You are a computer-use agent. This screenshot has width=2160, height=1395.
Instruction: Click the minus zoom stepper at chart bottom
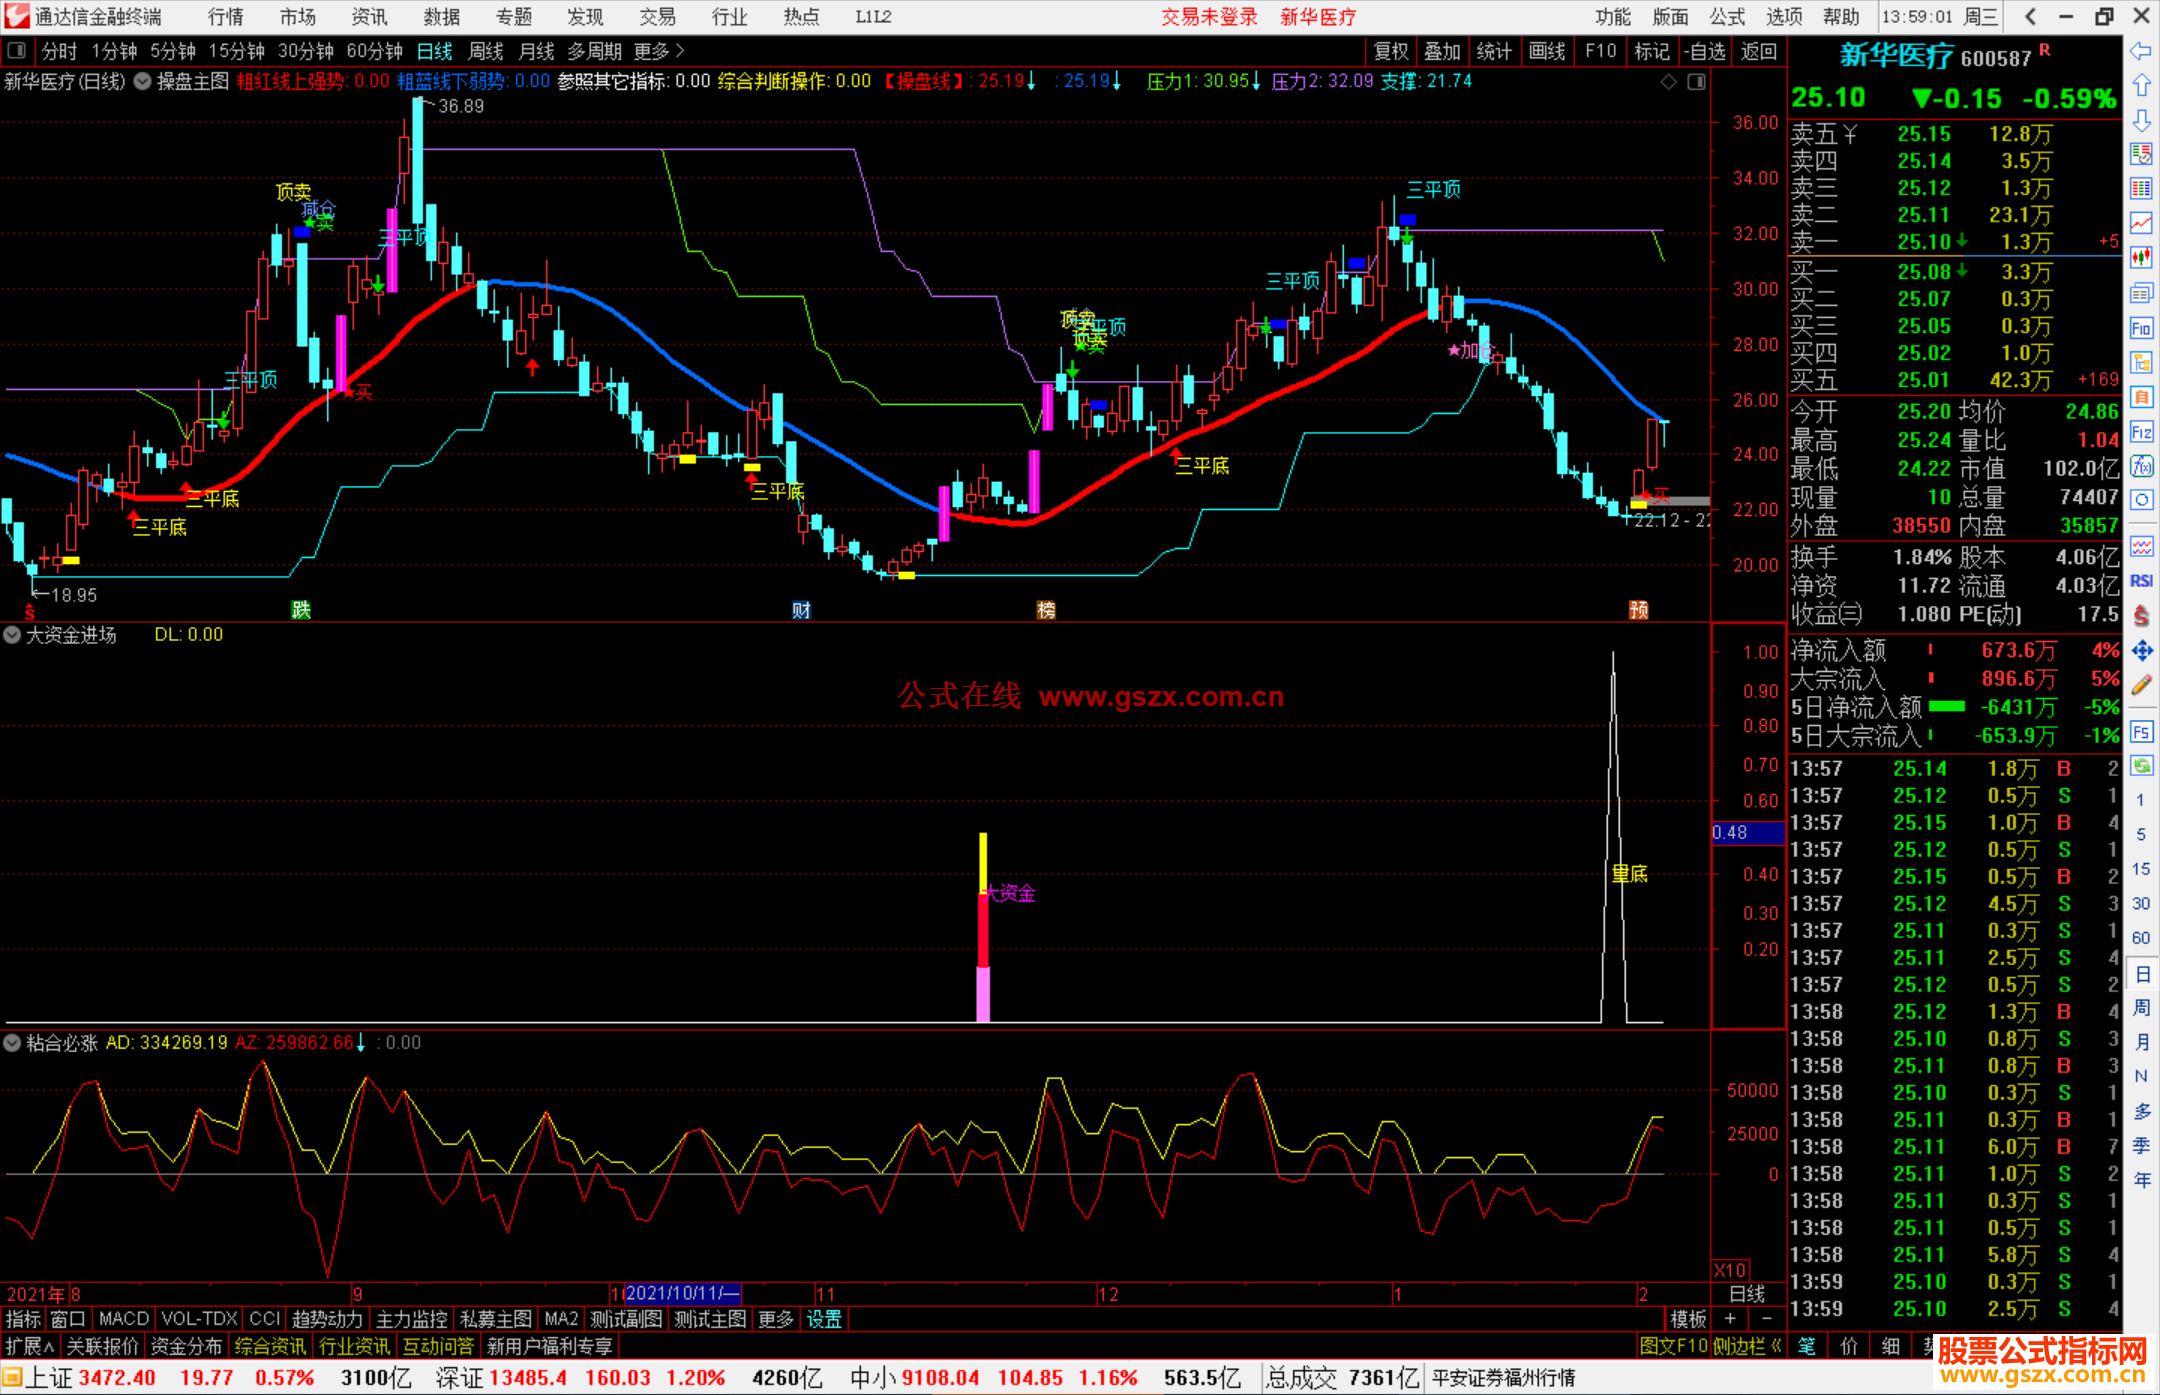point(1767,1320)
